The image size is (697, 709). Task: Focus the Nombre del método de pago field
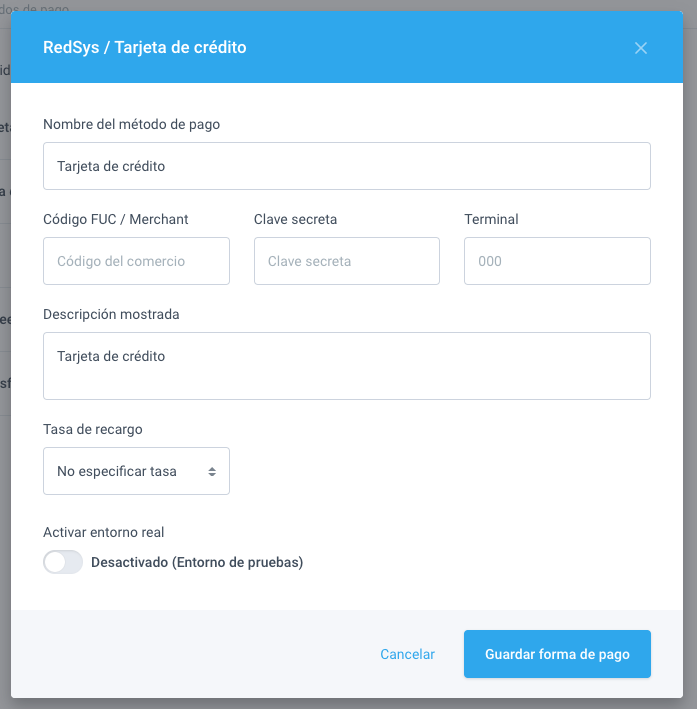pos(346,166)
